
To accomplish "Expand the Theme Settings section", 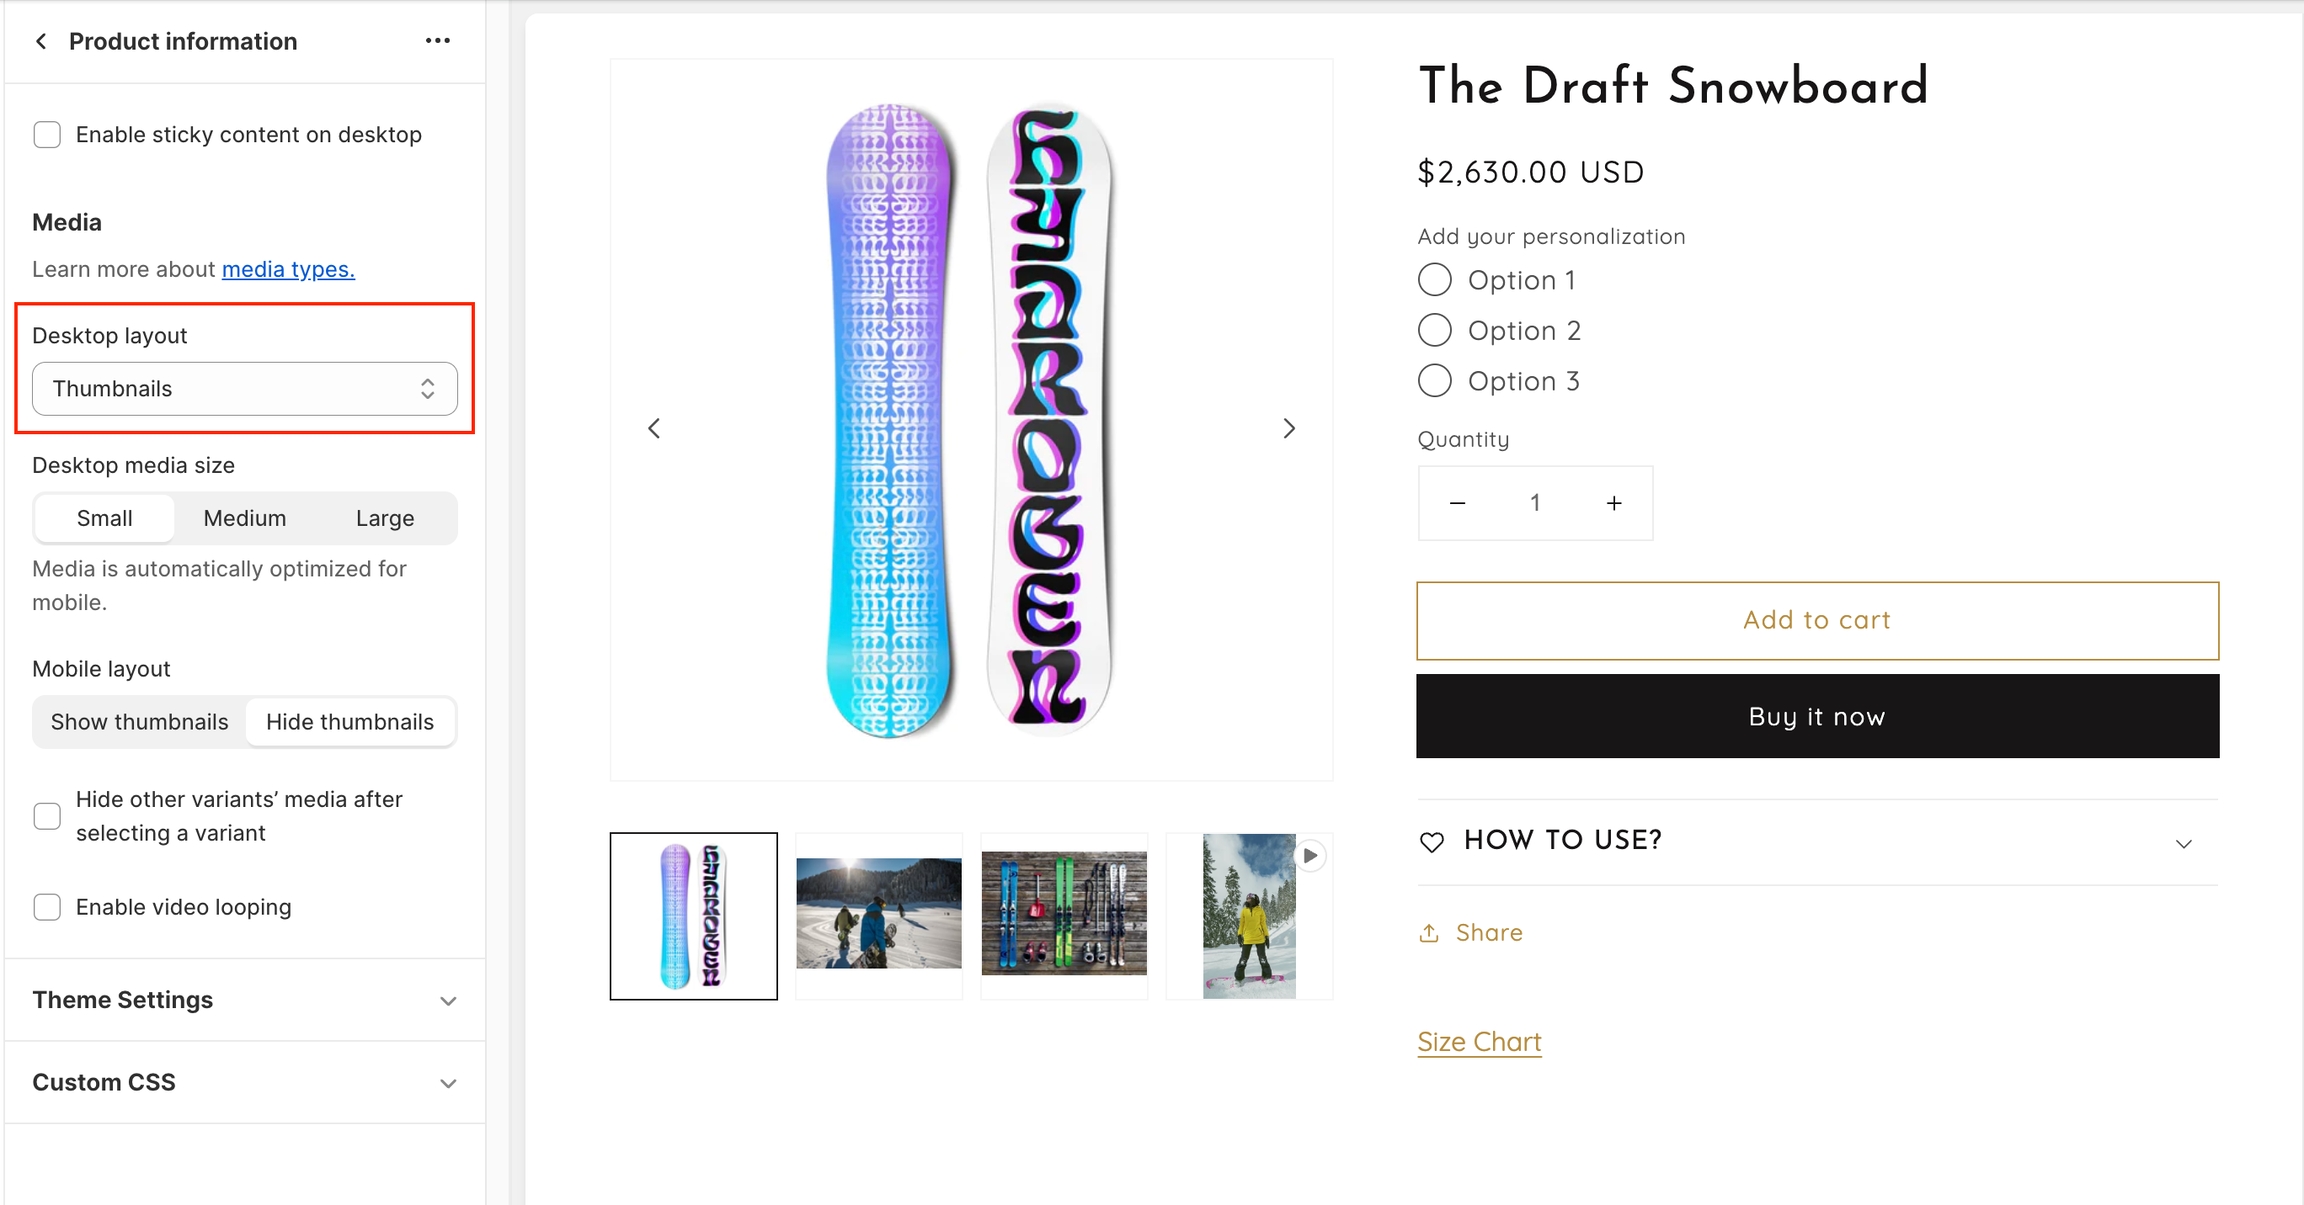I will point(244,1000).
